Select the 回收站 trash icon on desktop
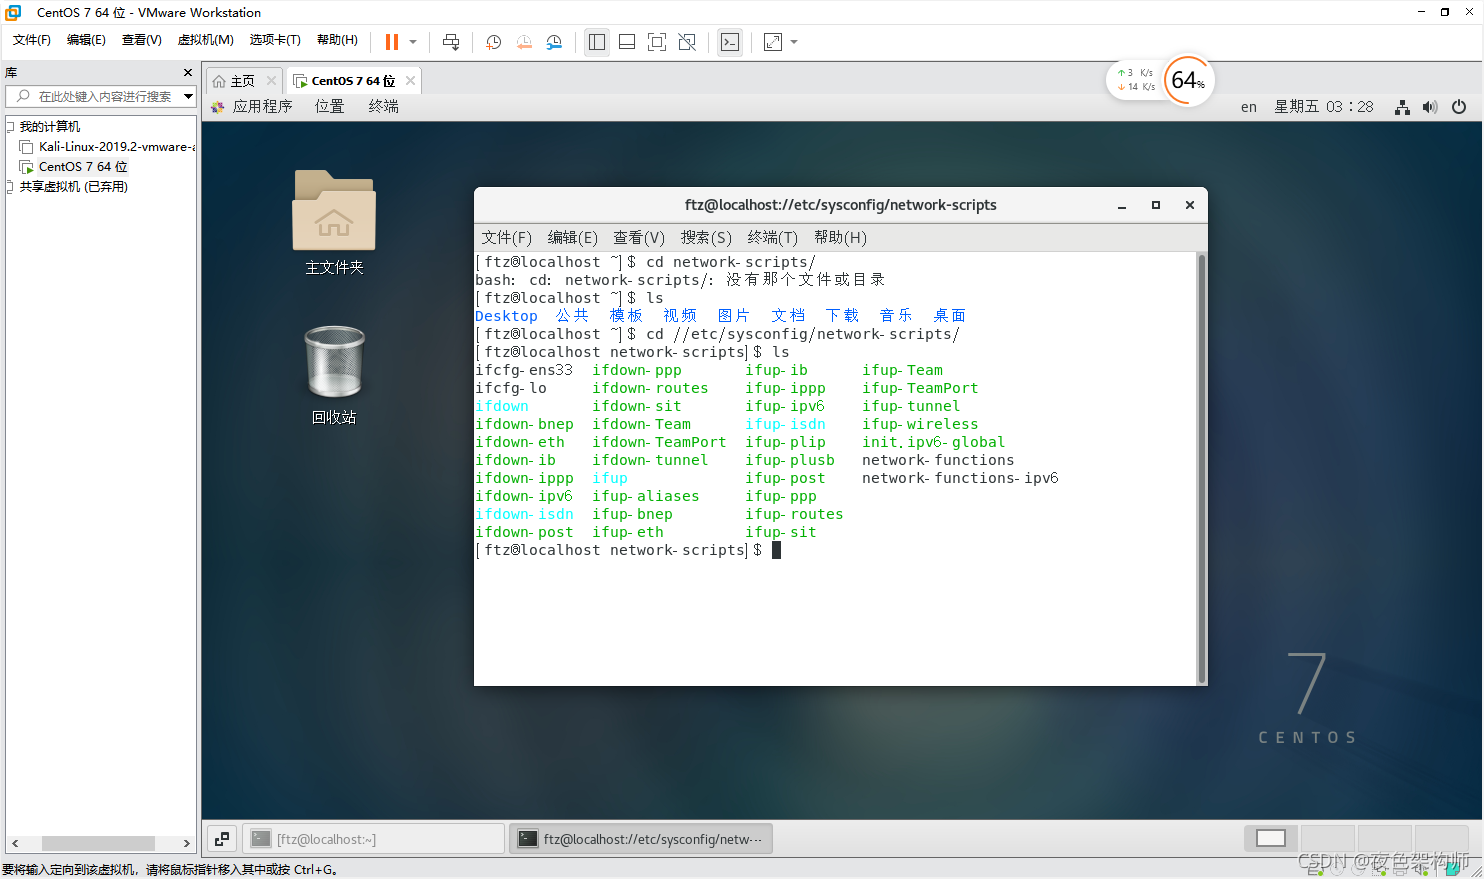 [x=334, y=375]
